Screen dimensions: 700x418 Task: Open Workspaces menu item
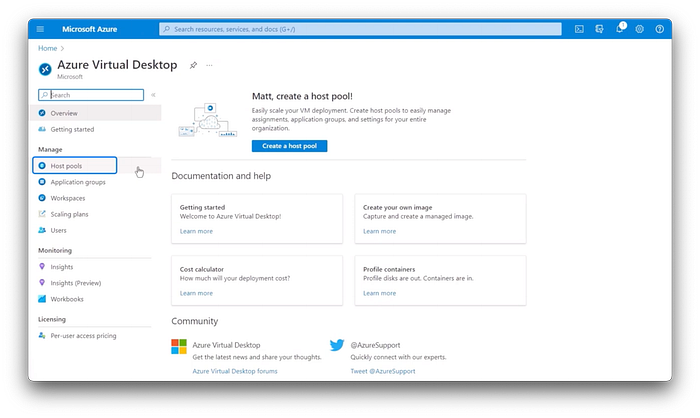tap(96, 198)
